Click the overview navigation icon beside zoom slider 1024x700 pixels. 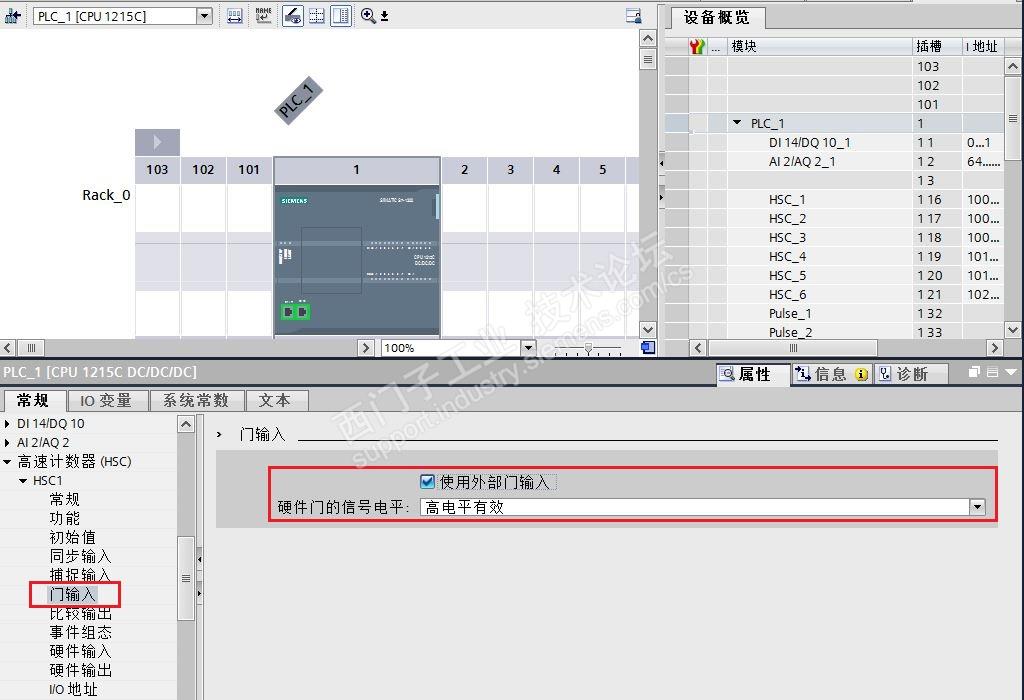point(648,347)
